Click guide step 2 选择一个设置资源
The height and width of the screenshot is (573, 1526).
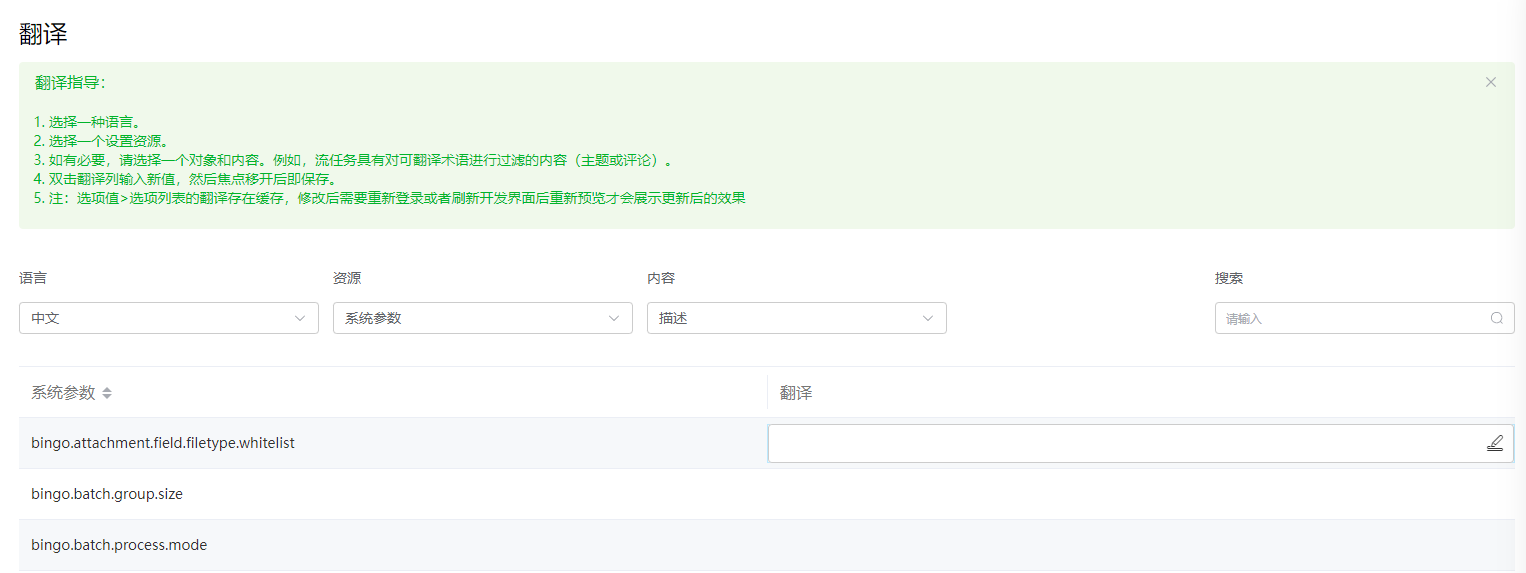pyautogui.click(x=101, y=141)
